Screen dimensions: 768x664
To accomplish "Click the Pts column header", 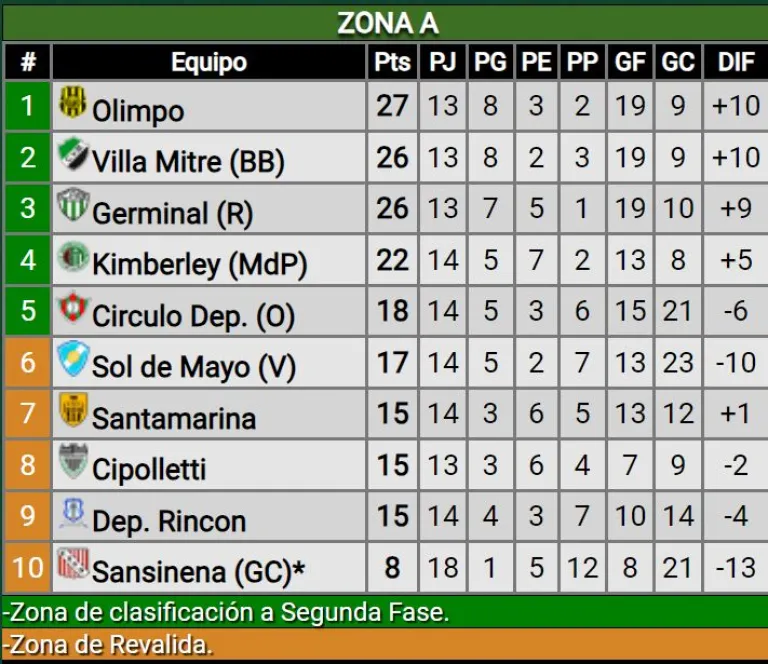I will pos(392,62).
